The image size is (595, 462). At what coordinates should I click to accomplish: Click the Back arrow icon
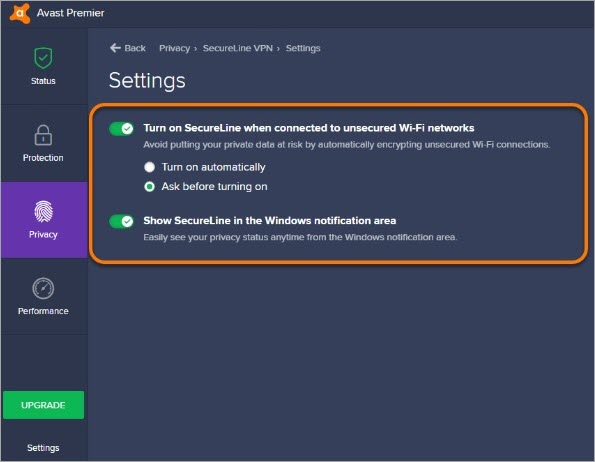tap(115, 48)
